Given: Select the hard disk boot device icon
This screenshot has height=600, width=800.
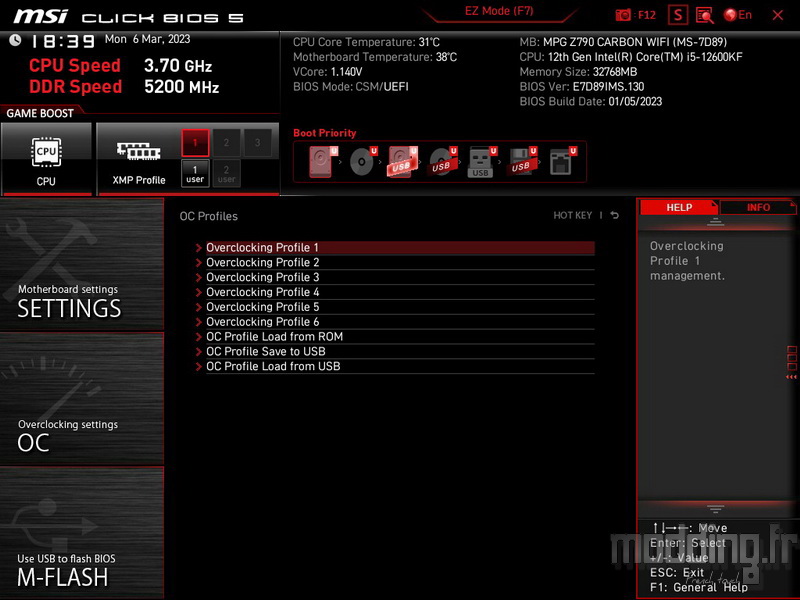Looking at the screenshot, I should (323, 162).
